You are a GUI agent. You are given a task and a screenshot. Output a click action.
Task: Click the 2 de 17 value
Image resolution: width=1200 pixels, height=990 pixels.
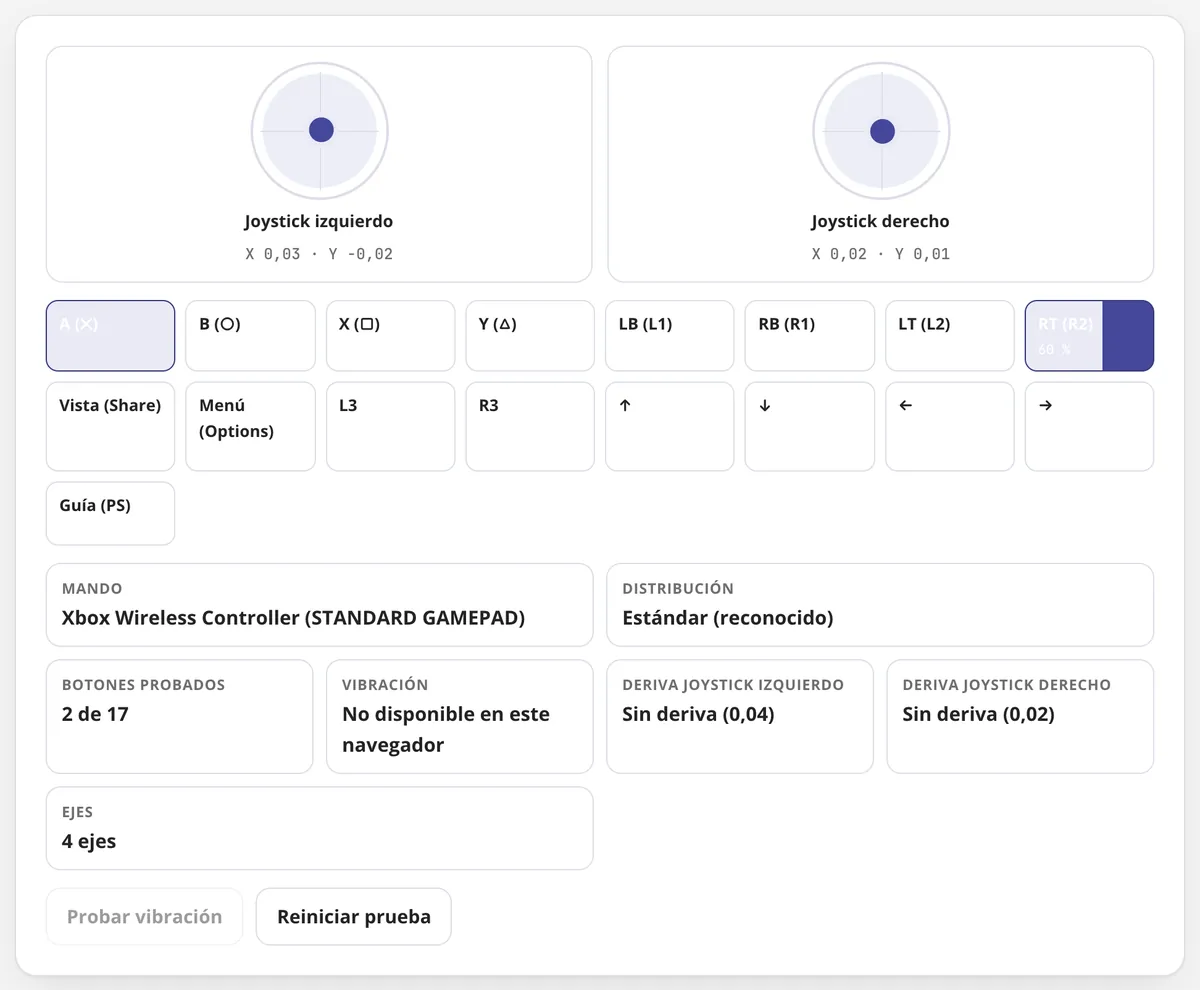[95, 714]
